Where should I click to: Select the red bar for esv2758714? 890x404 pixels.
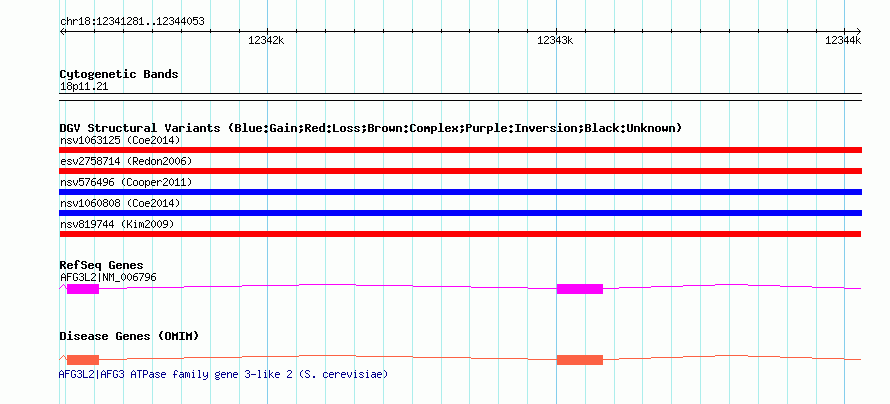click(x=460, y=171)
